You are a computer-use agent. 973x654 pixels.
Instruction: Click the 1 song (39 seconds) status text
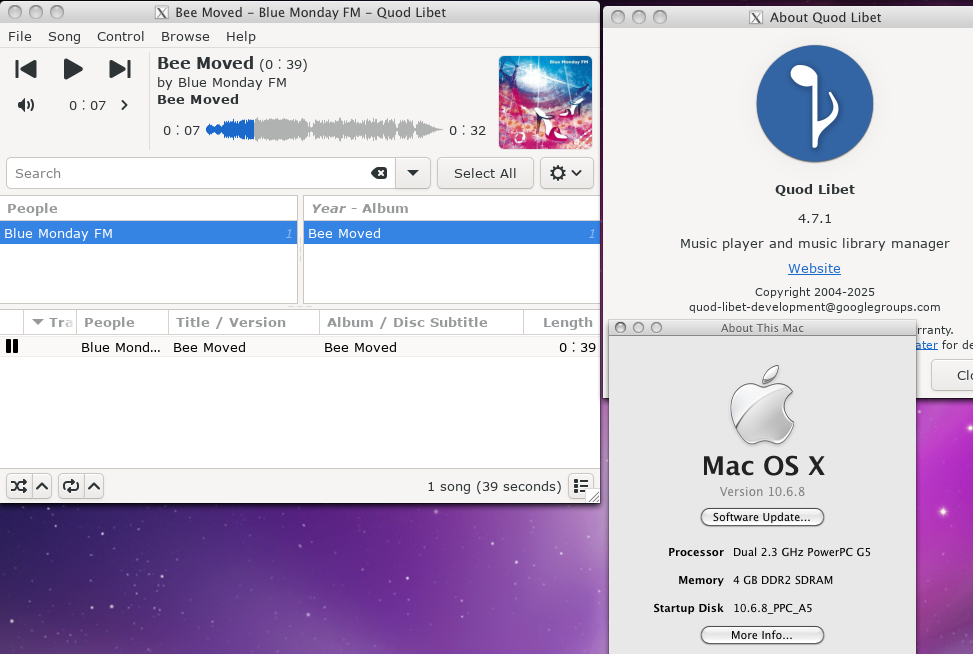(494, 486)
